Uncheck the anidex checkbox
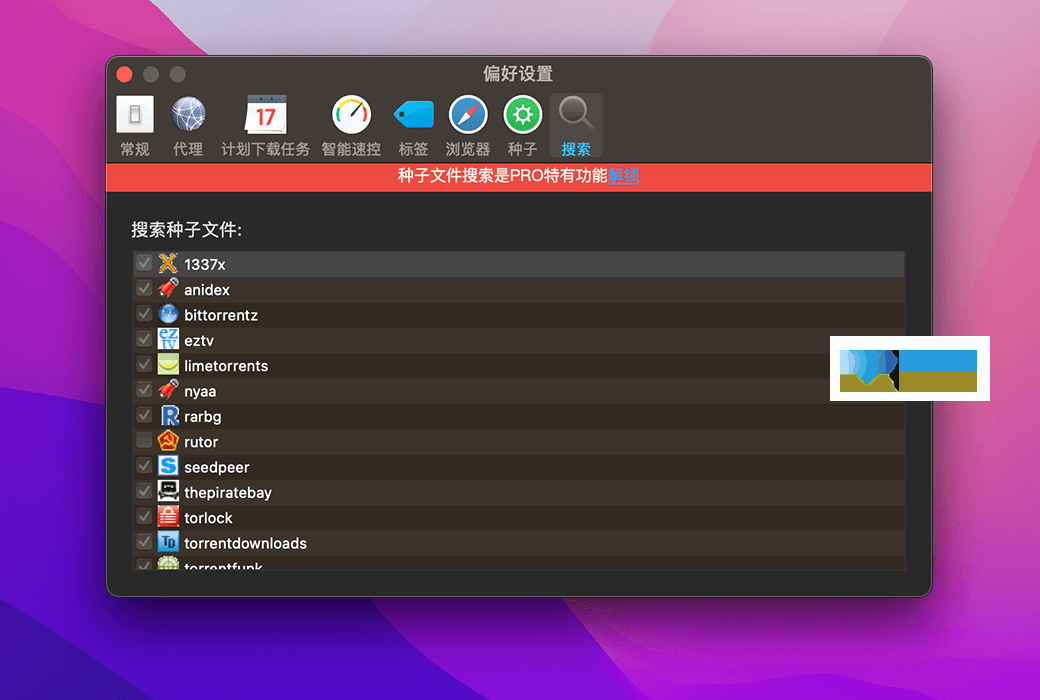This screenshot has width=1040, height=700. tap(144, 289)
